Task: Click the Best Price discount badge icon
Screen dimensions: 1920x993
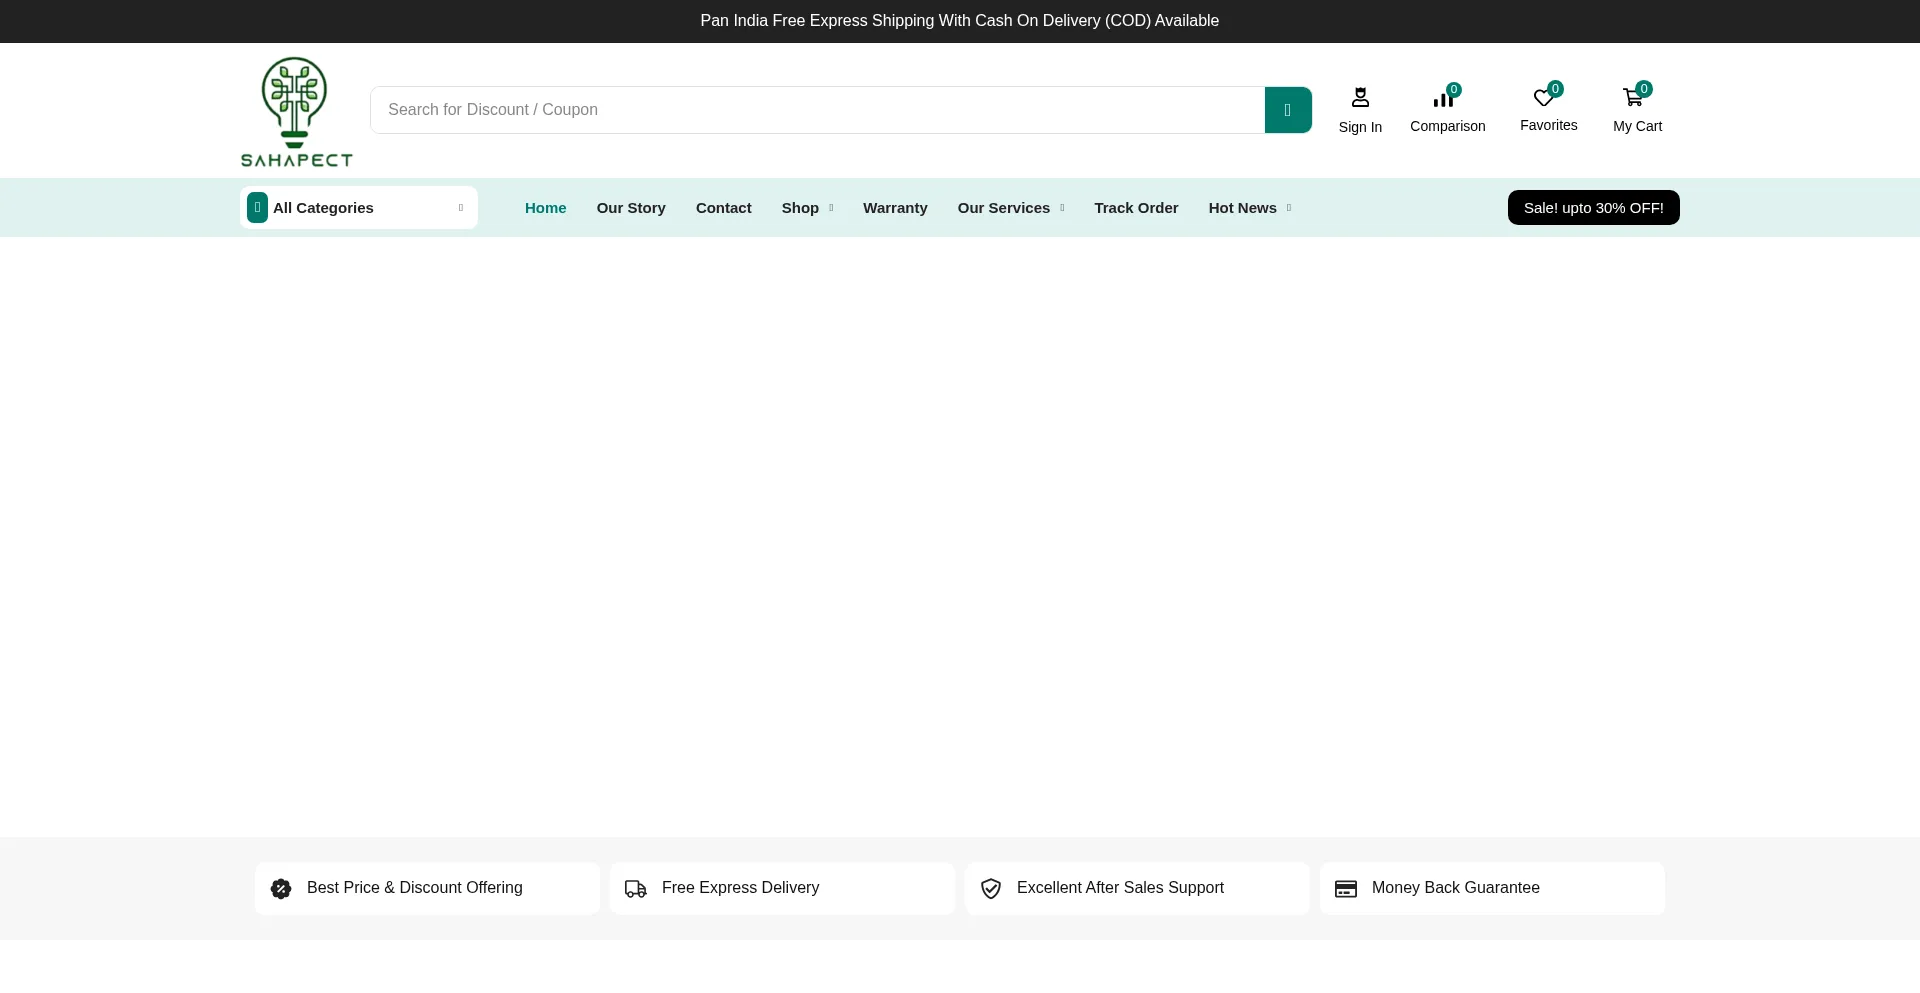Action: click(281, 889)
